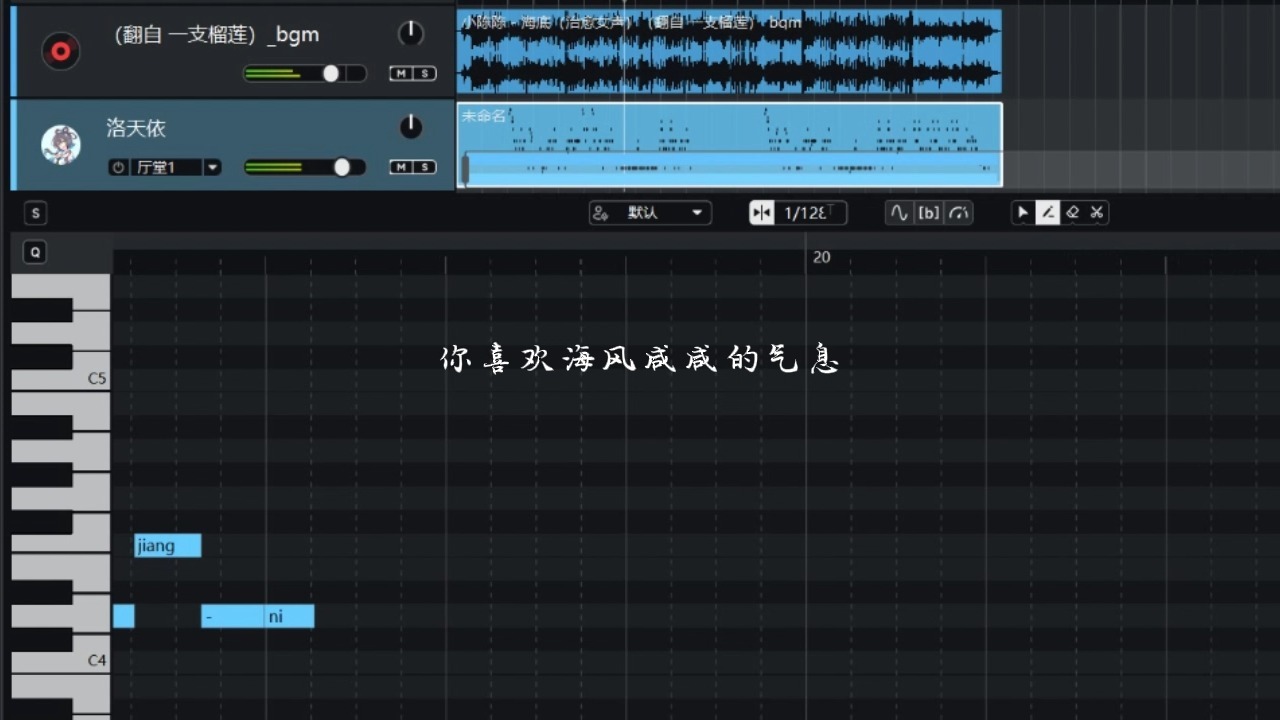Click the vocal clip's left edge handle

pos(465,170)
